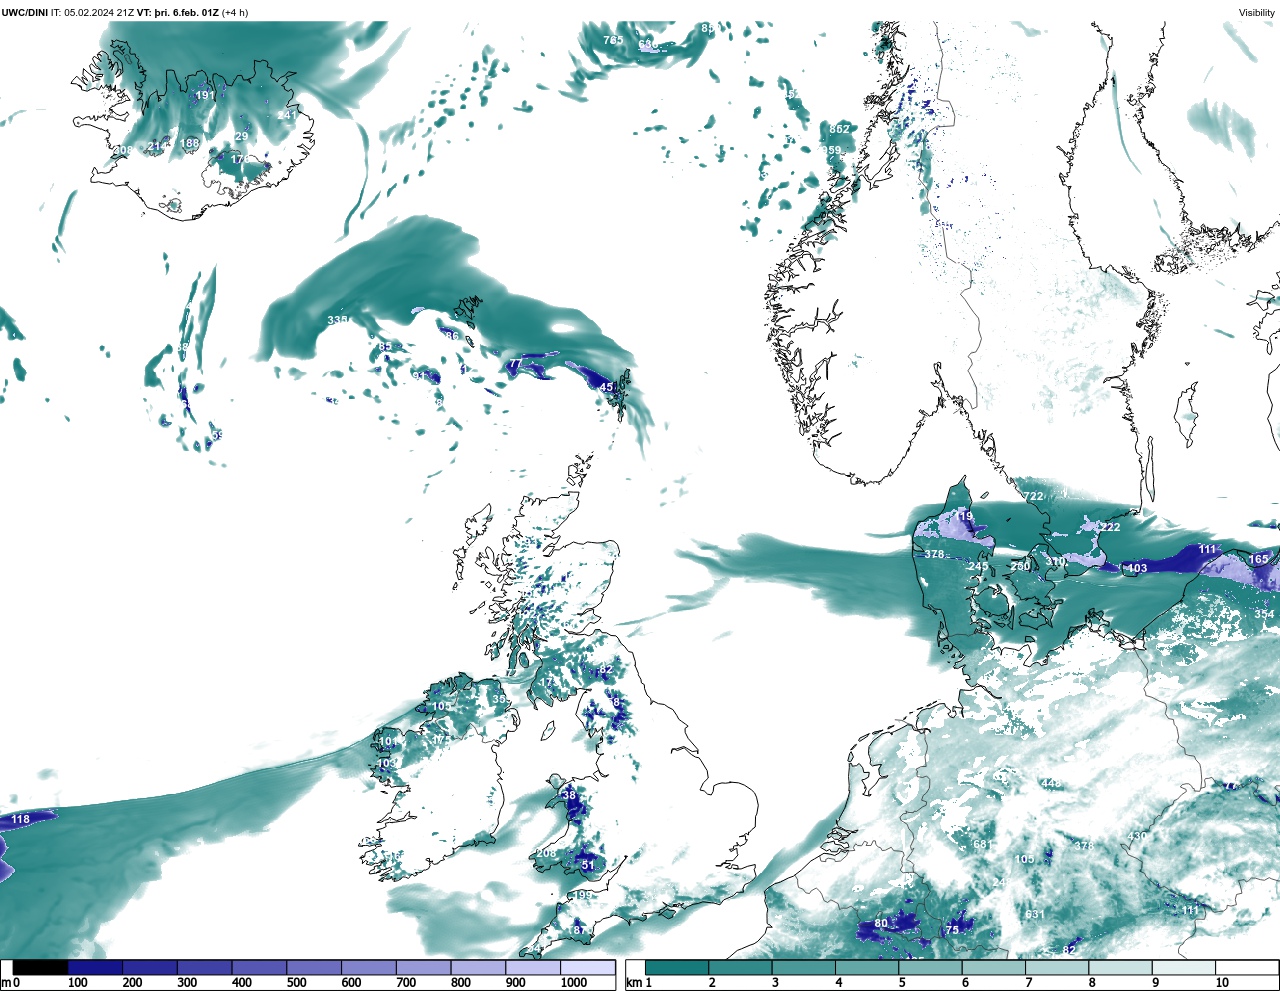The width and height of the screenshot is (1280, 991).
Task: Select the '335' value in the Atlantic fog band
Action: point(337,321)
